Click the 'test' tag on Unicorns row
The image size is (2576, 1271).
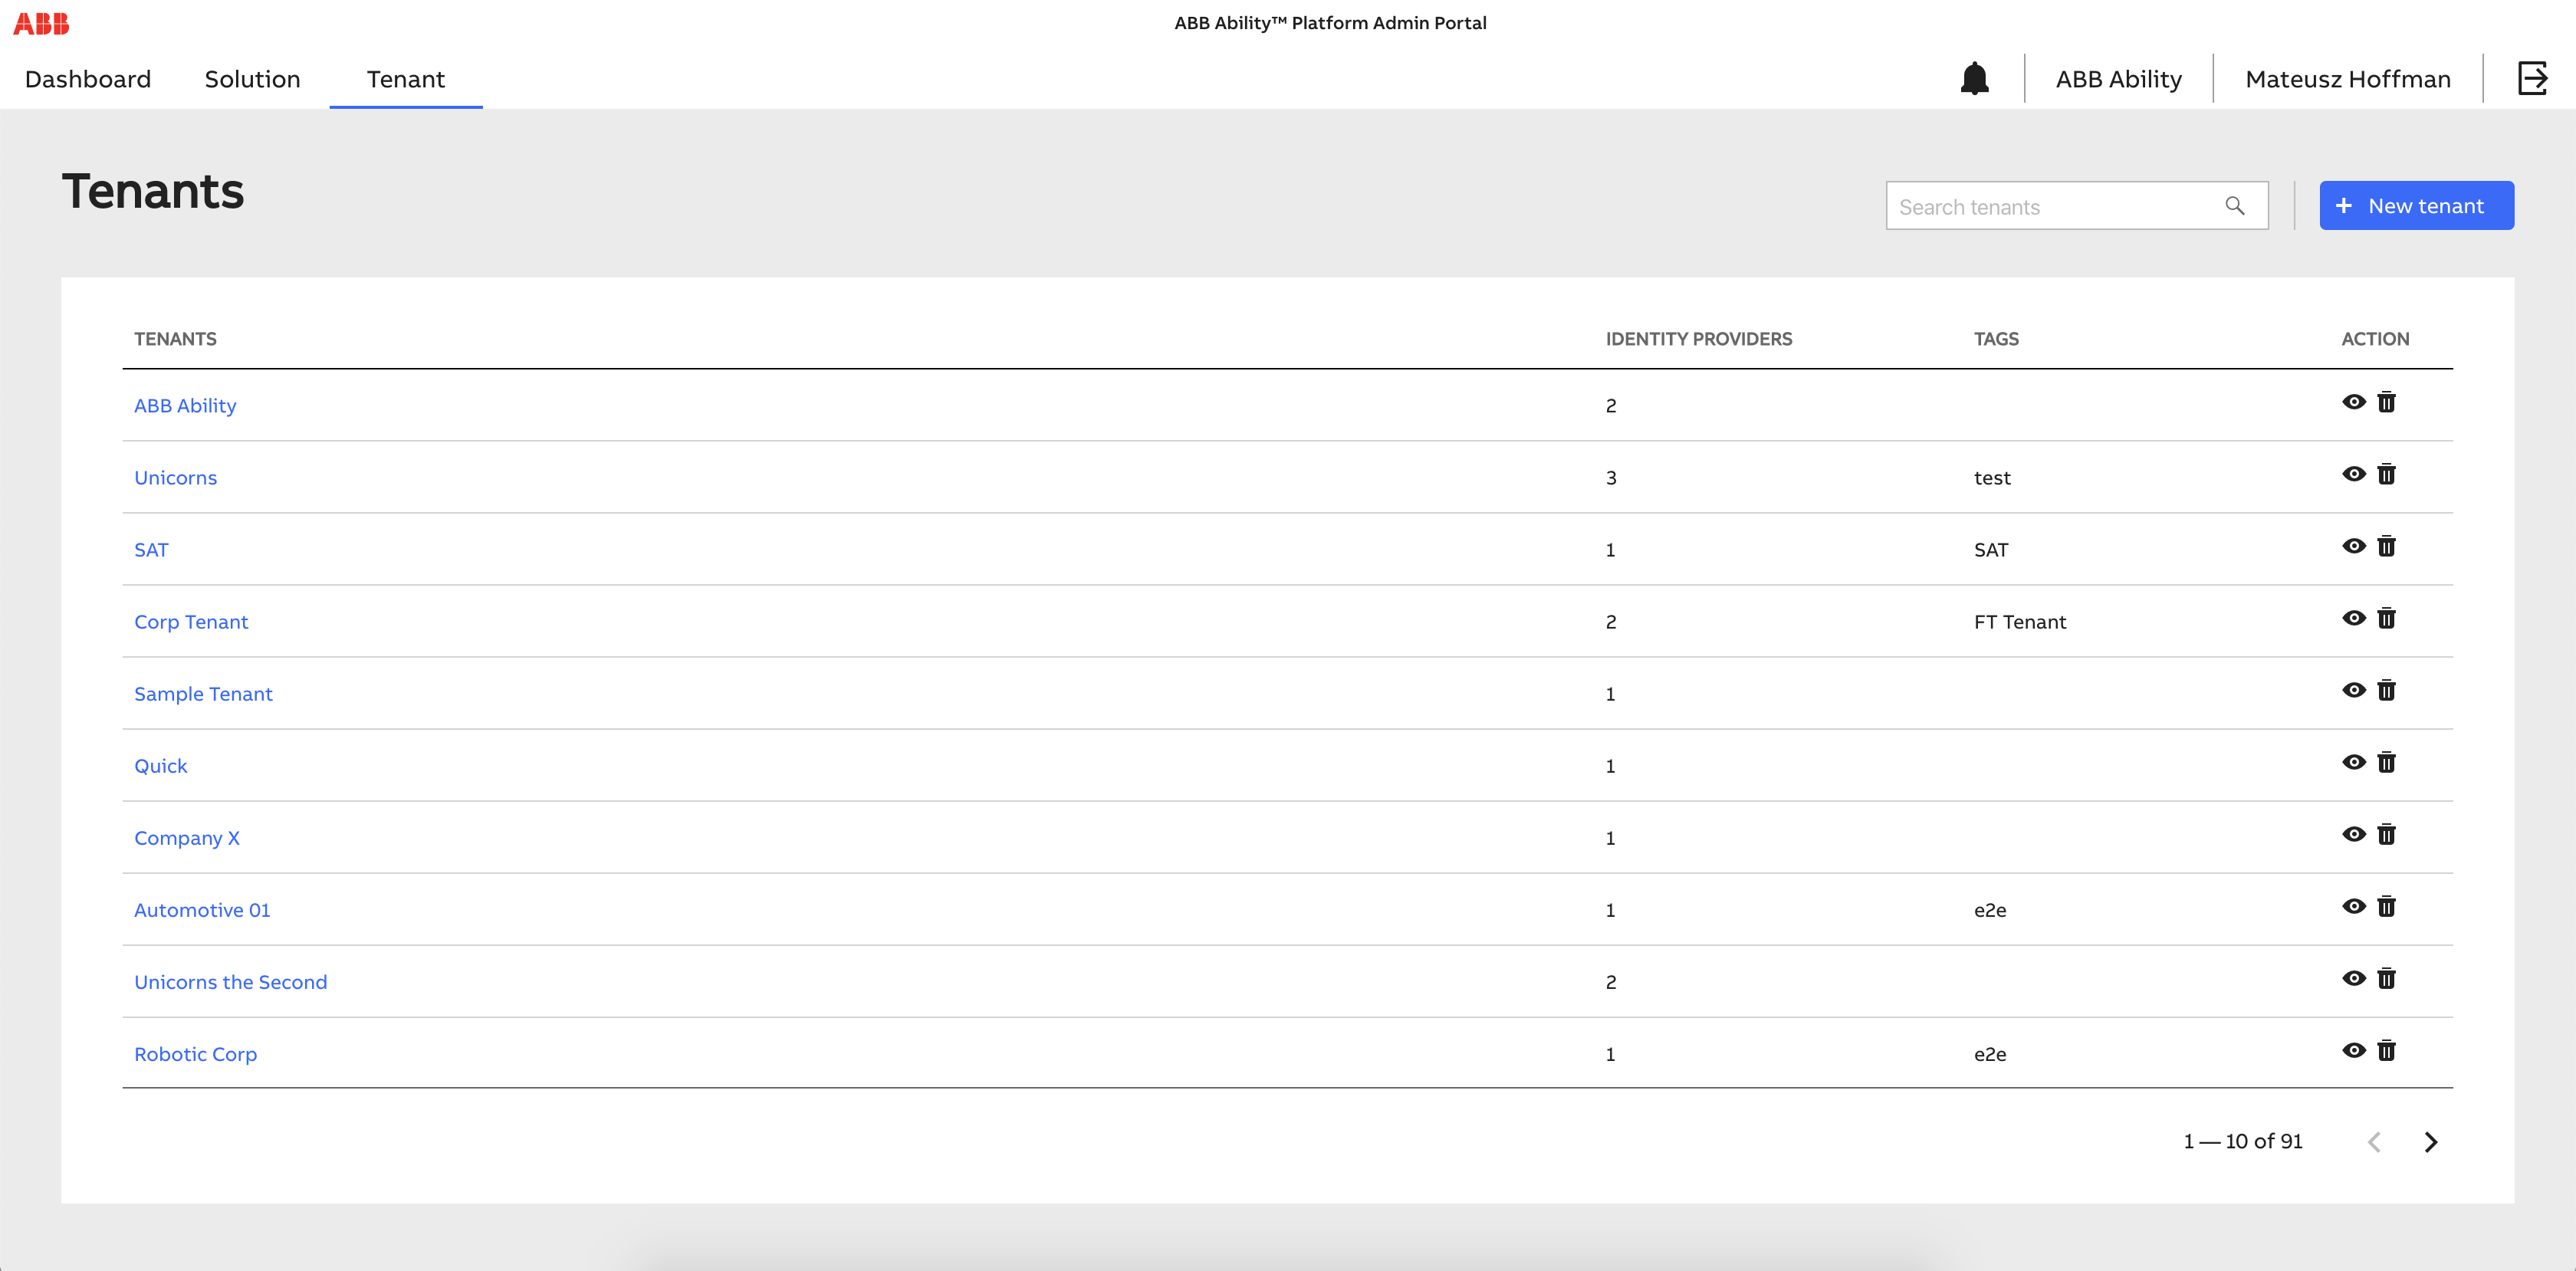coord(1992,478)
